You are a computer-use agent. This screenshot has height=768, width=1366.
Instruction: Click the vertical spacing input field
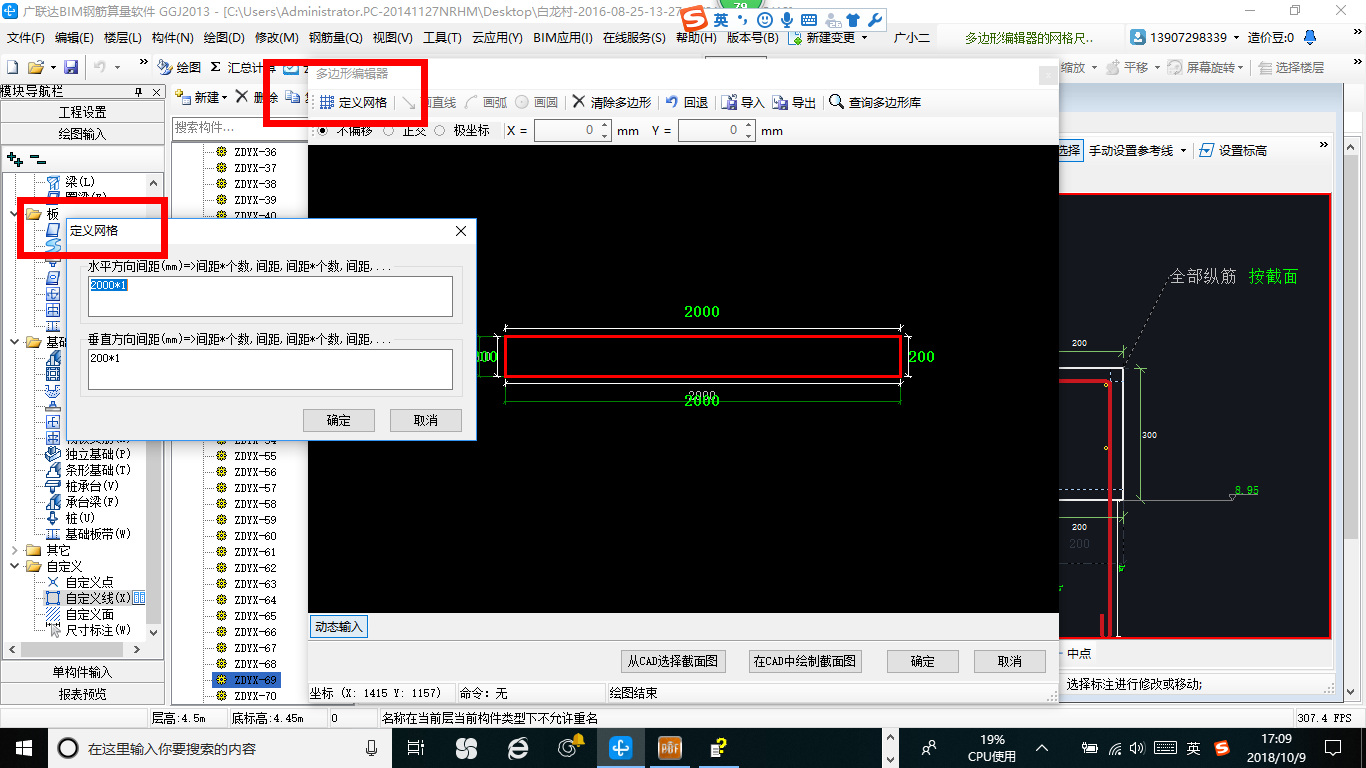point(270,369)
